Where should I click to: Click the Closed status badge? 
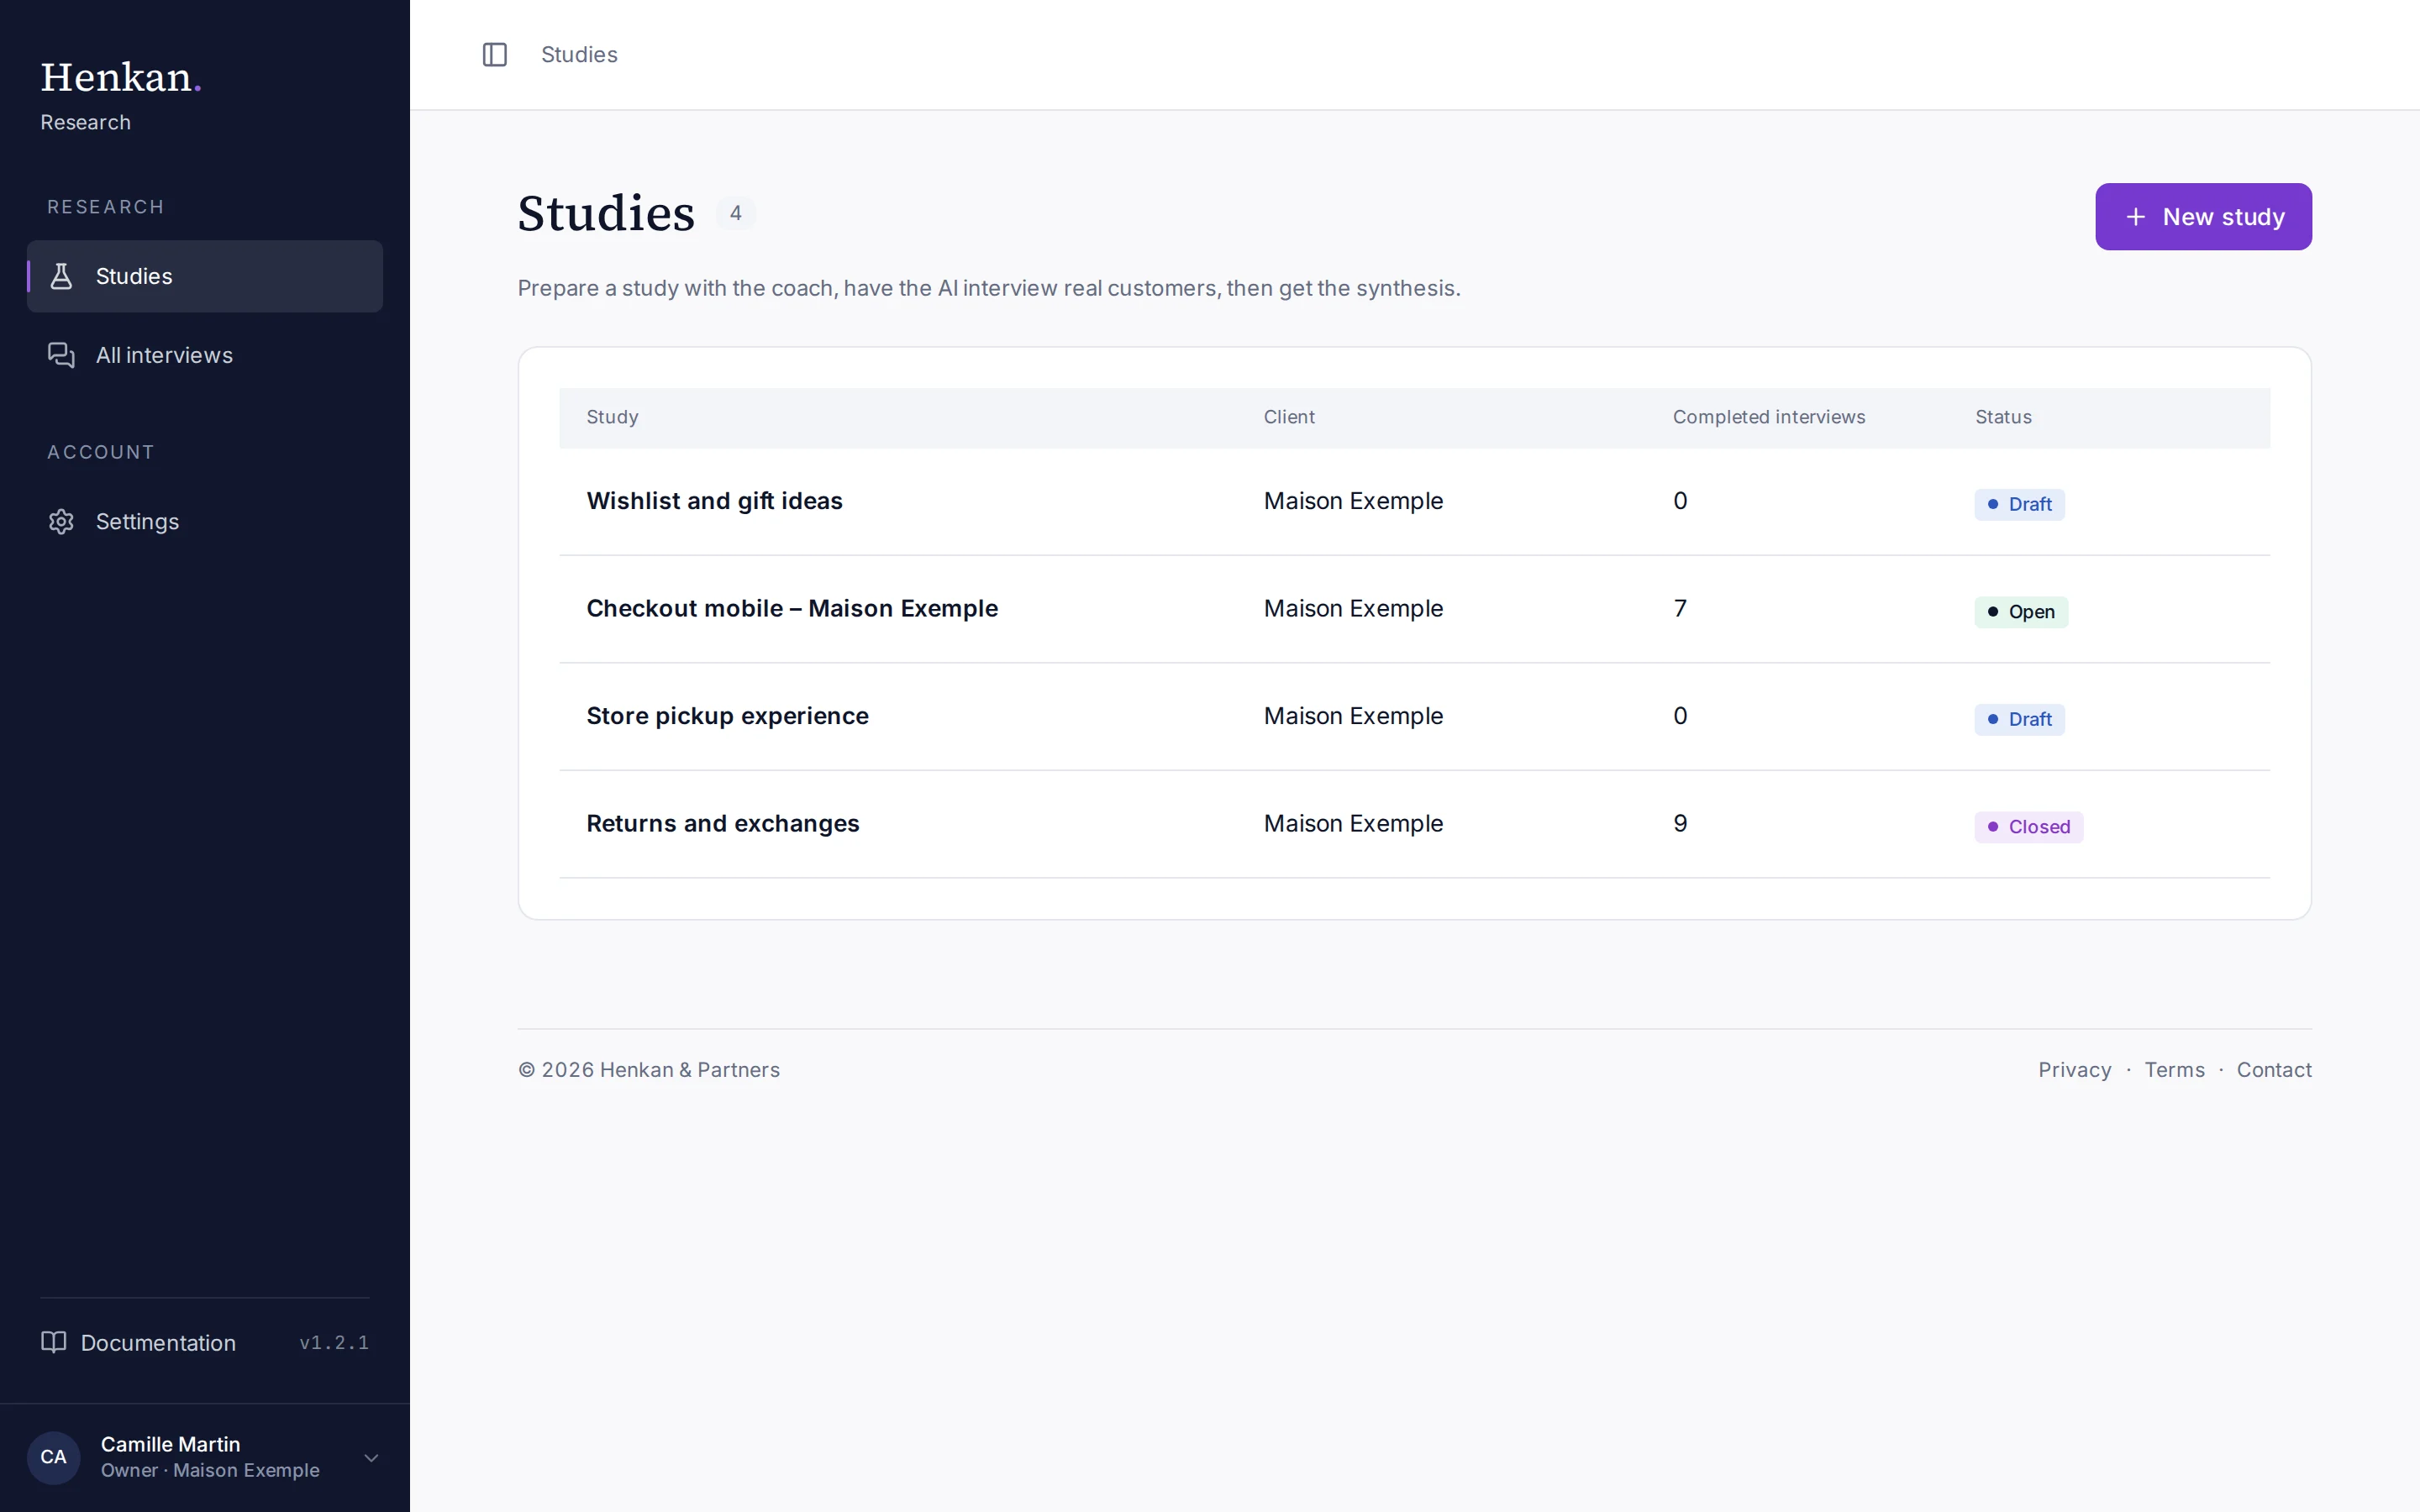pyautogui.click(x=2028, y=827)
